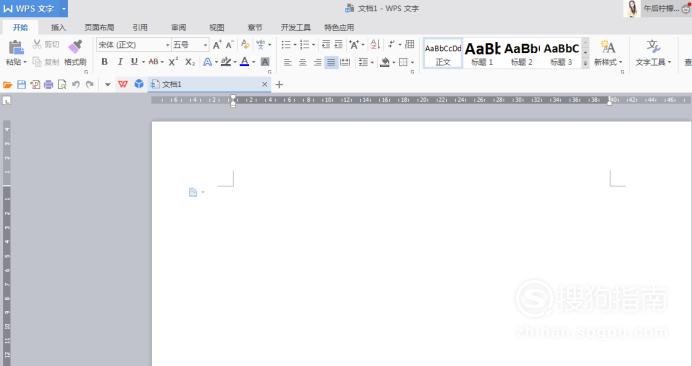
Task: Click the show paragraph marks icon
Action: tap(391, 44)
